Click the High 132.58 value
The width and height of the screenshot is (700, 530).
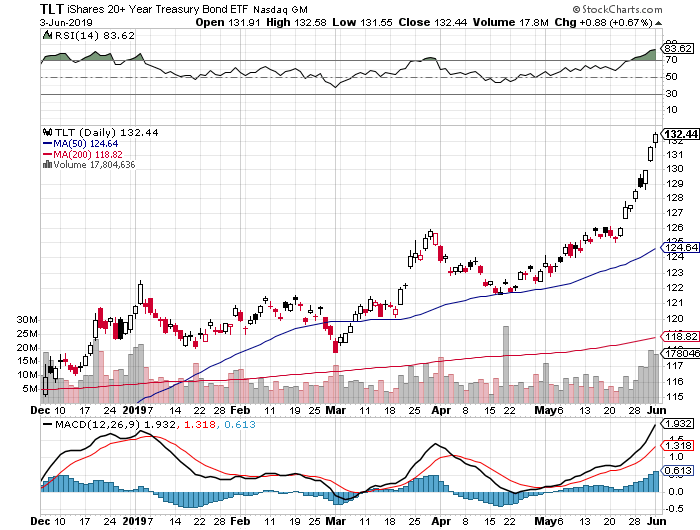coord(296,22)
